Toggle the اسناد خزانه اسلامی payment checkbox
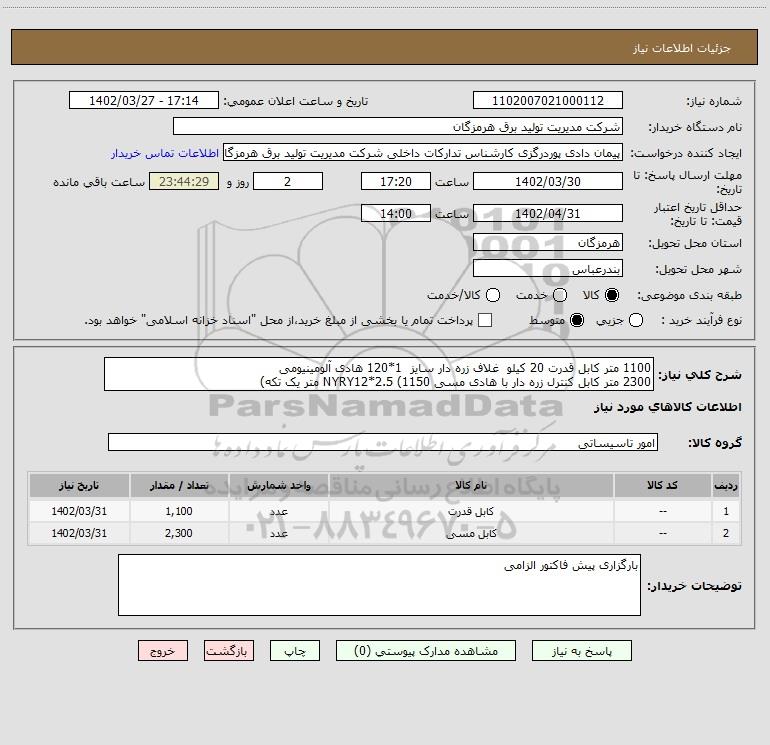 (485, 320)
